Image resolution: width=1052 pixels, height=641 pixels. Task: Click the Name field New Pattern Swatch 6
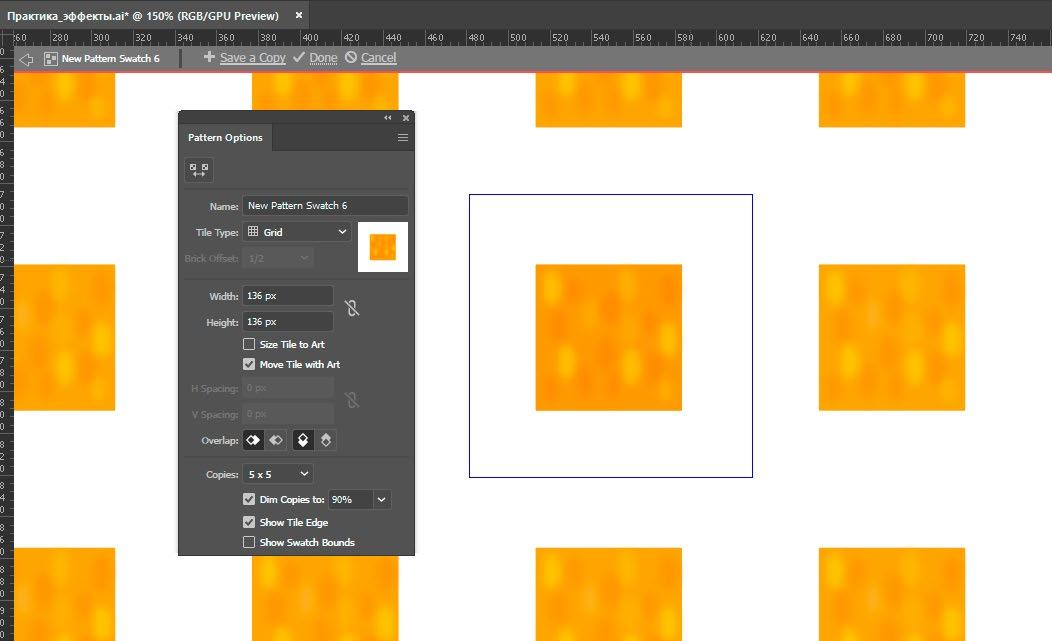click(325, 205)
